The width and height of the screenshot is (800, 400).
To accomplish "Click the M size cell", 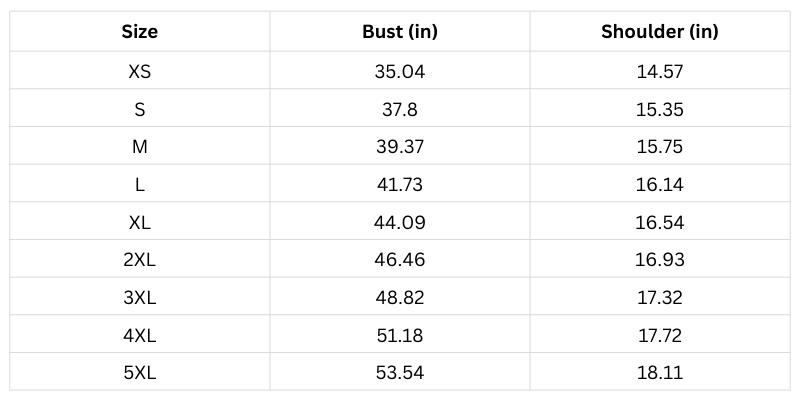I will pyautogui.click(x=140, y=147).
